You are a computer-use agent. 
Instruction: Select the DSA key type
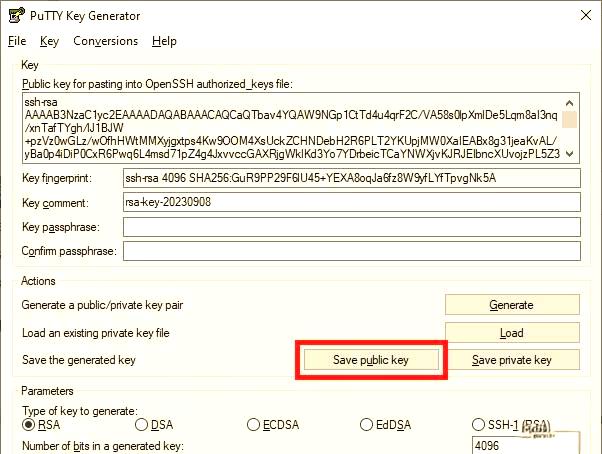154,425
